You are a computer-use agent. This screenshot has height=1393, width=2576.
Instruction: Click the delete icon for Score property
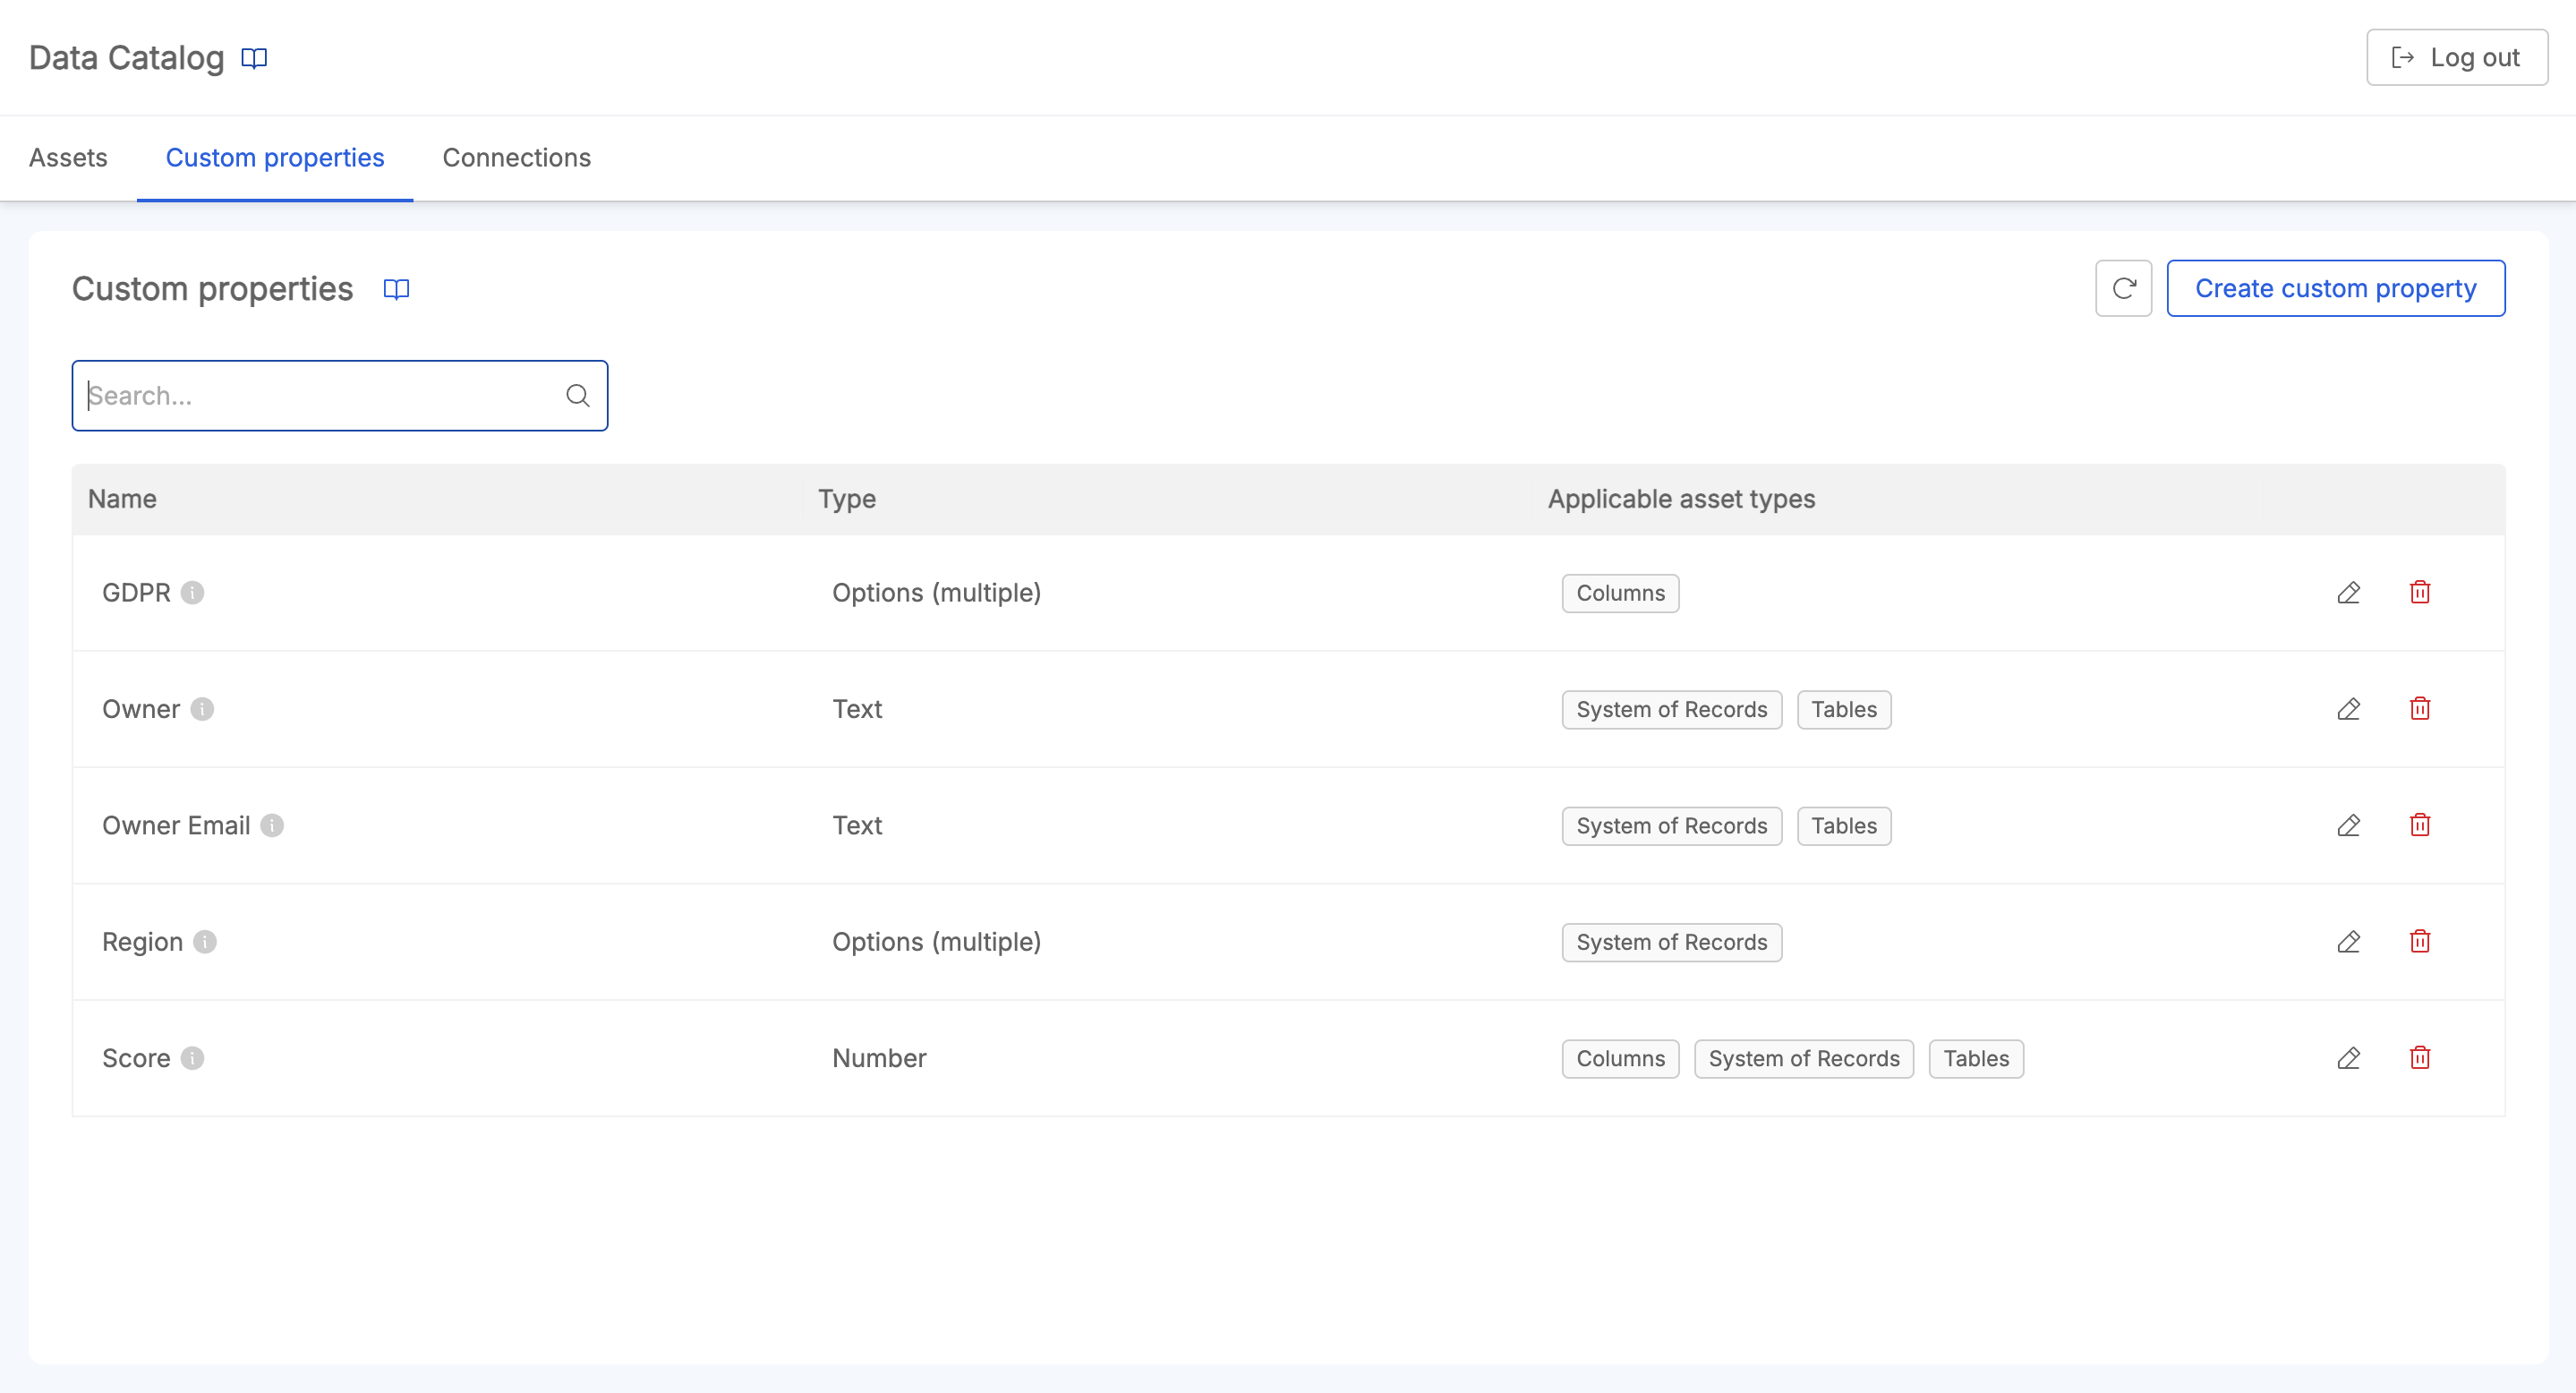[2418, 1058]
